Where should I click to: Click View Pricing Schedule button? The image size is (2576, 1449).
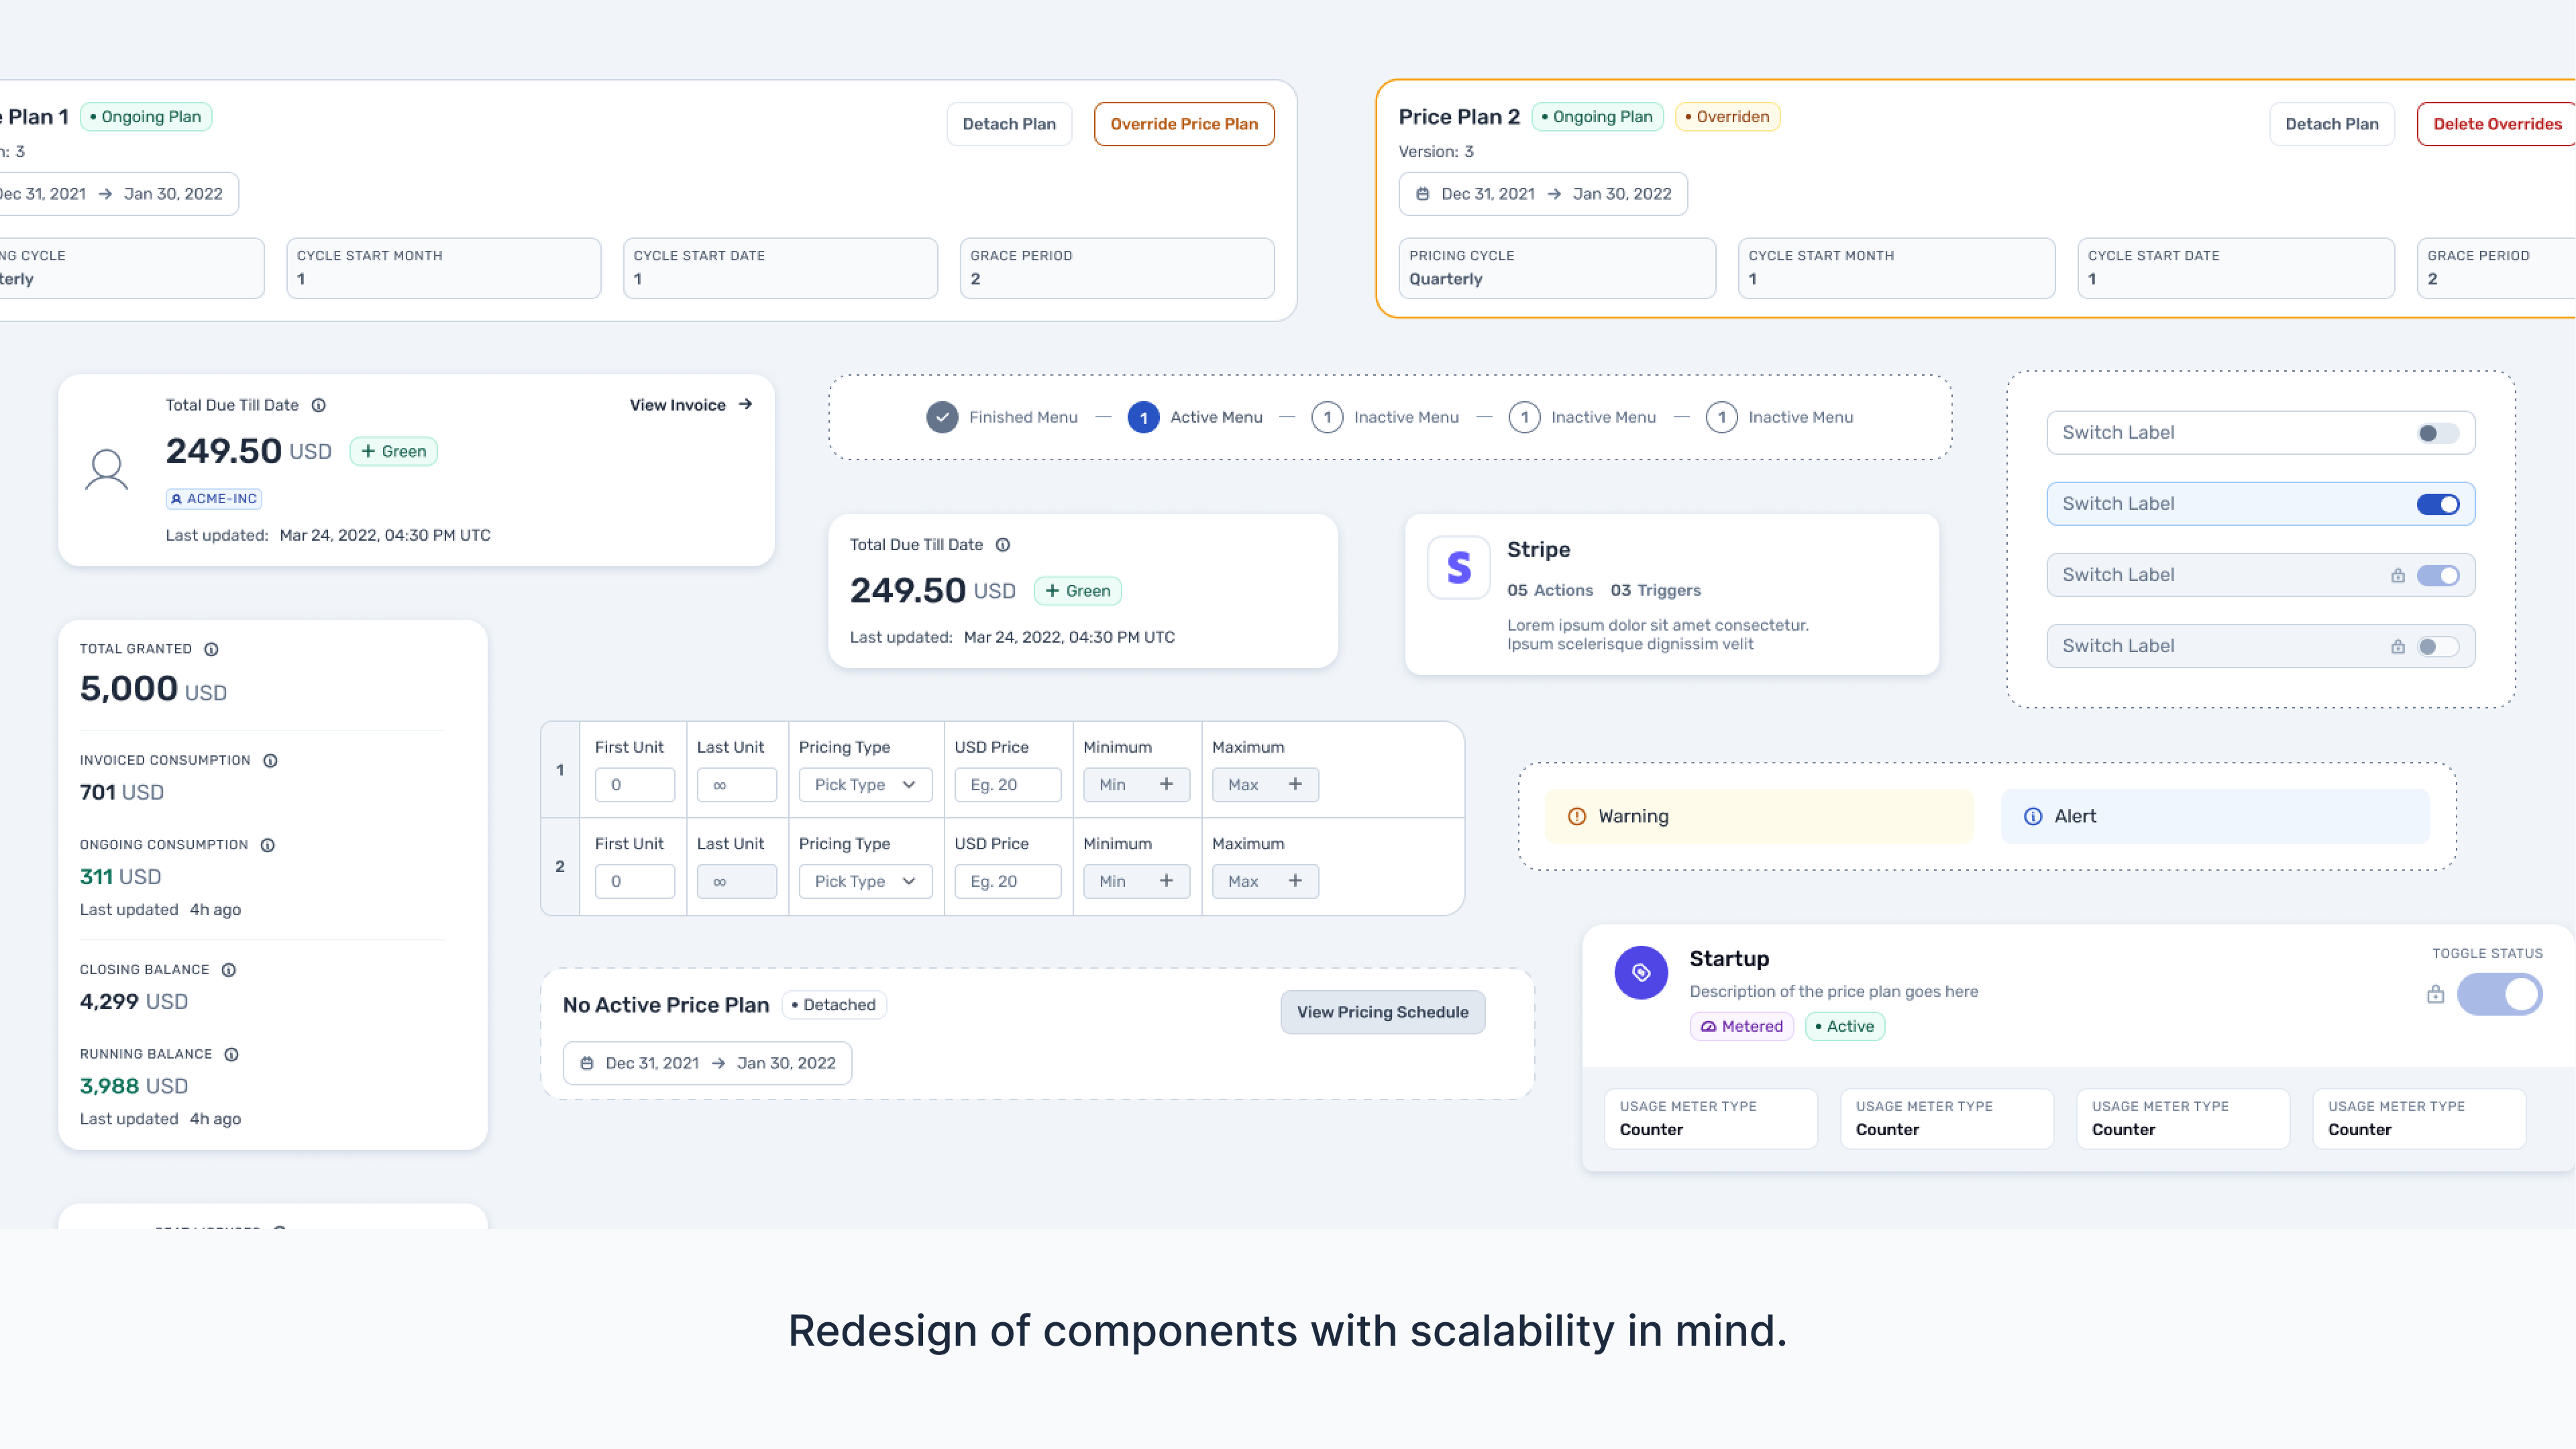(1382, 1012)
